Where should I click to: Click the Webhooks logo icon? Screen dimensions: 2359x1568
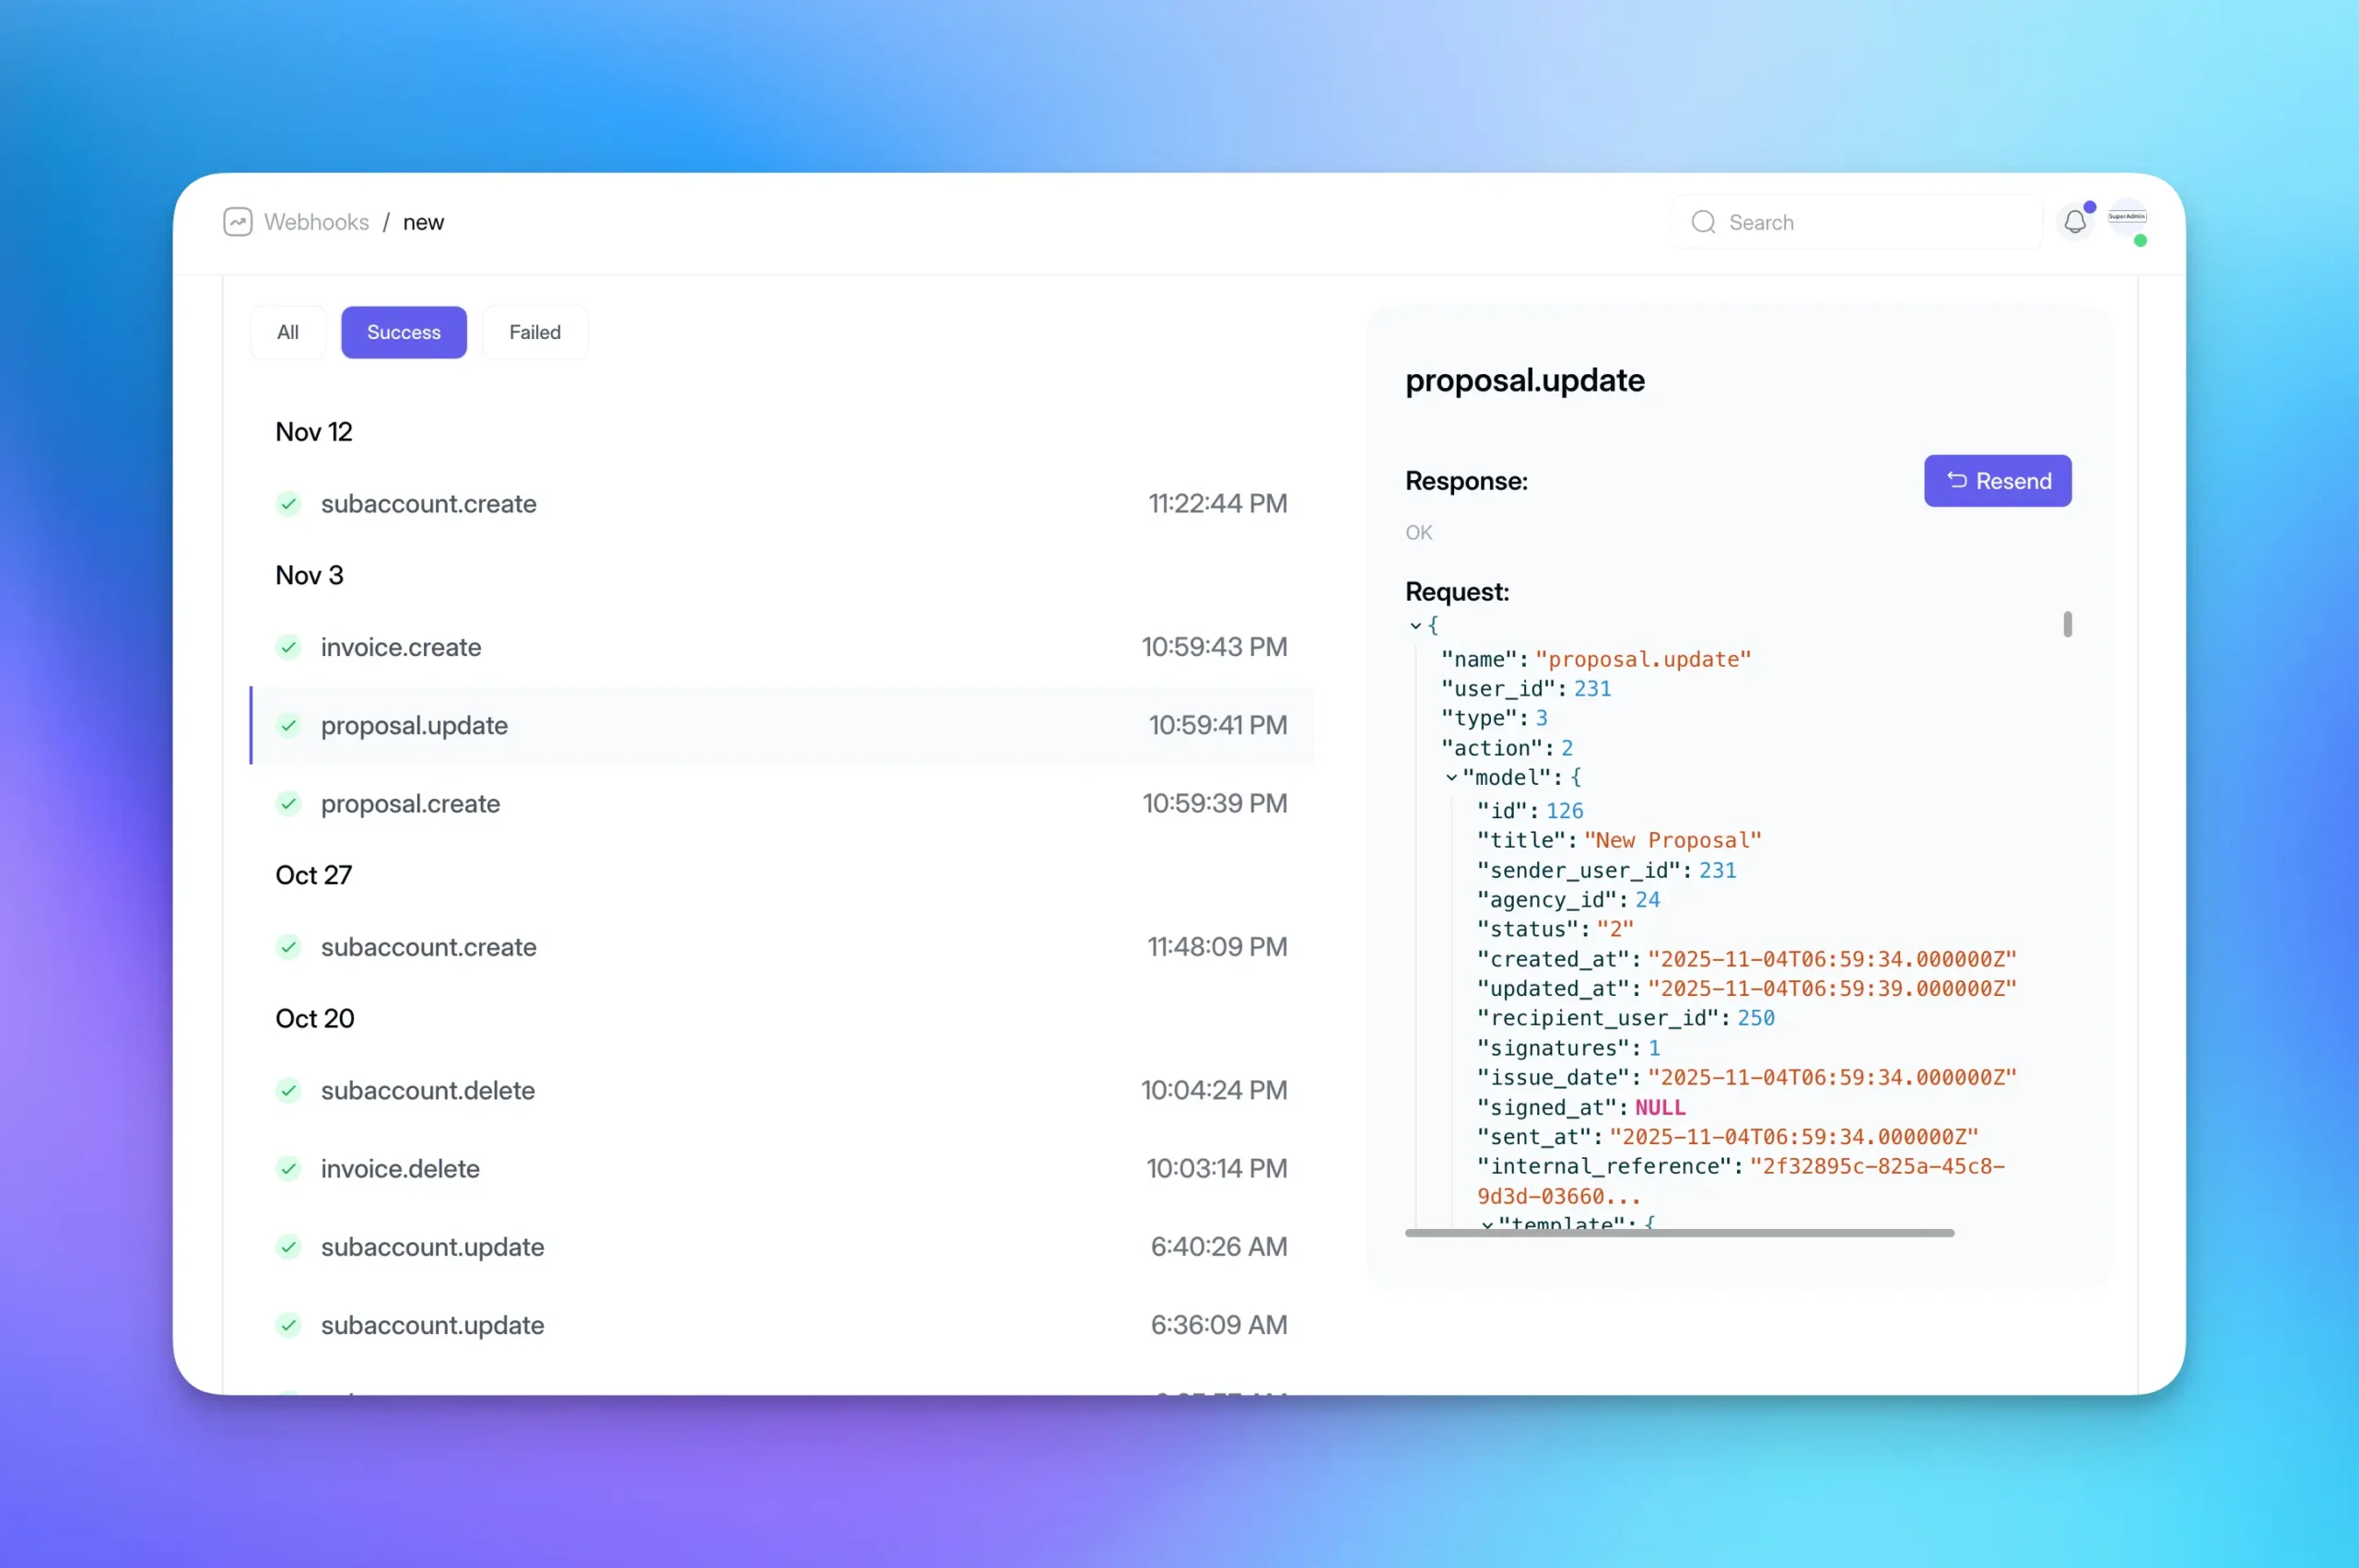pos(237,222)
